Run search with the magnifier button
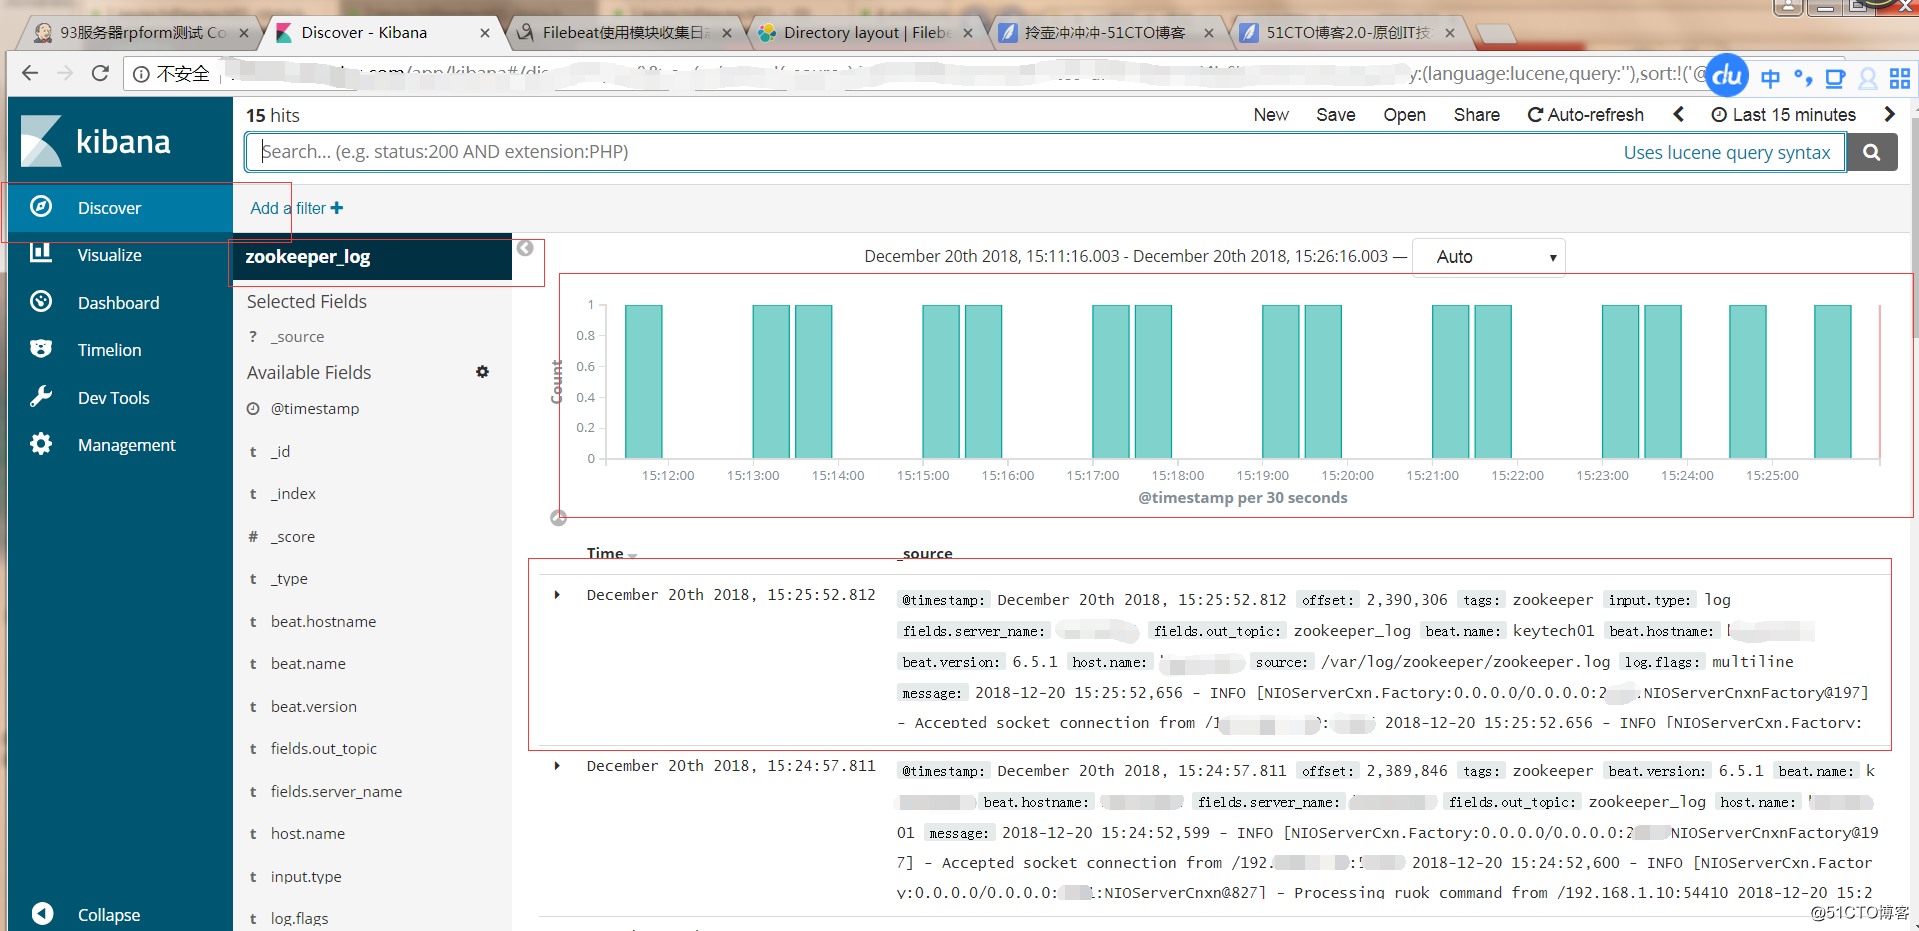 tap(1872, 152)
